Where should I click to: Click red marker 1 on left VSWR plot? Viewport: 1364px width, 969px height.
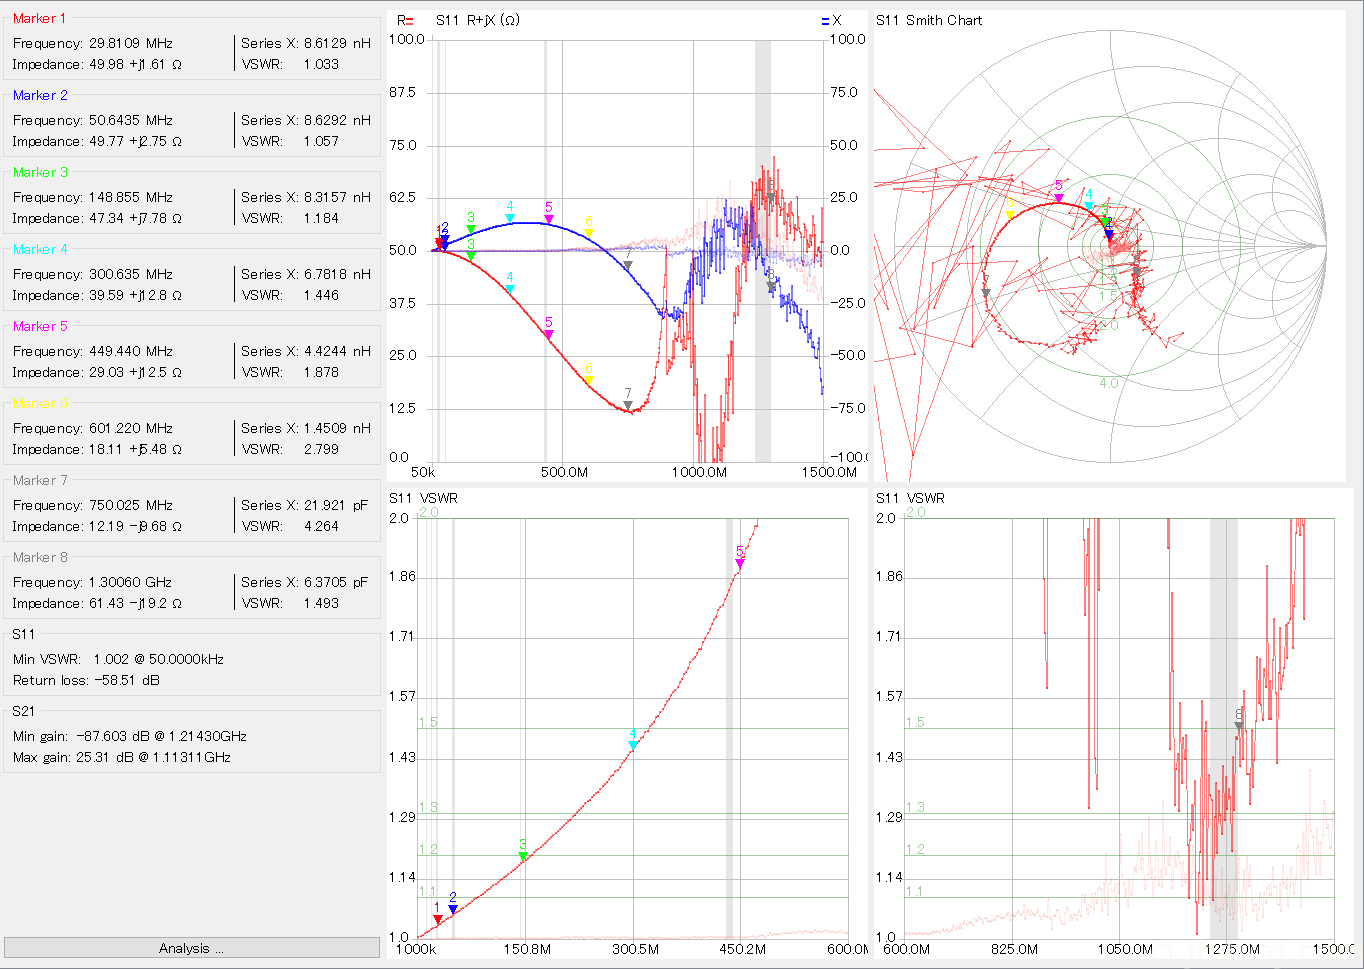click(437, 918)
